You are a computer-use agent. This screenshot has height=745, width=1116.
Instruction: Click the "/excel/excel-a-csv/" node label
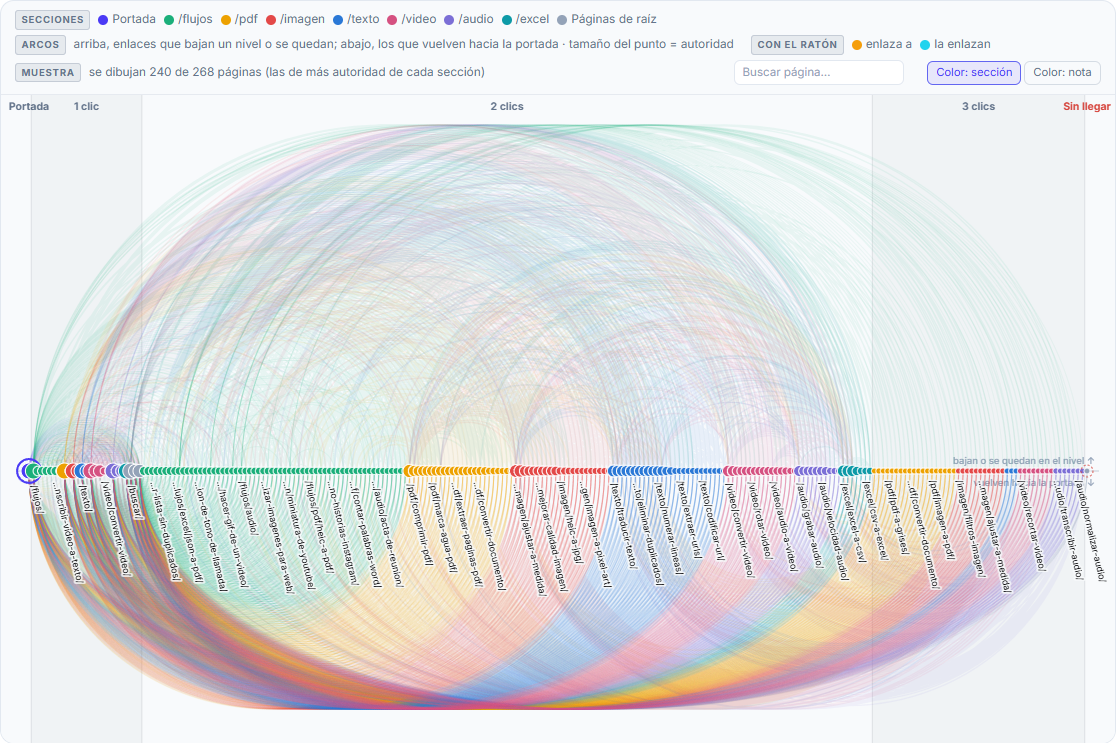pos(853,523)
